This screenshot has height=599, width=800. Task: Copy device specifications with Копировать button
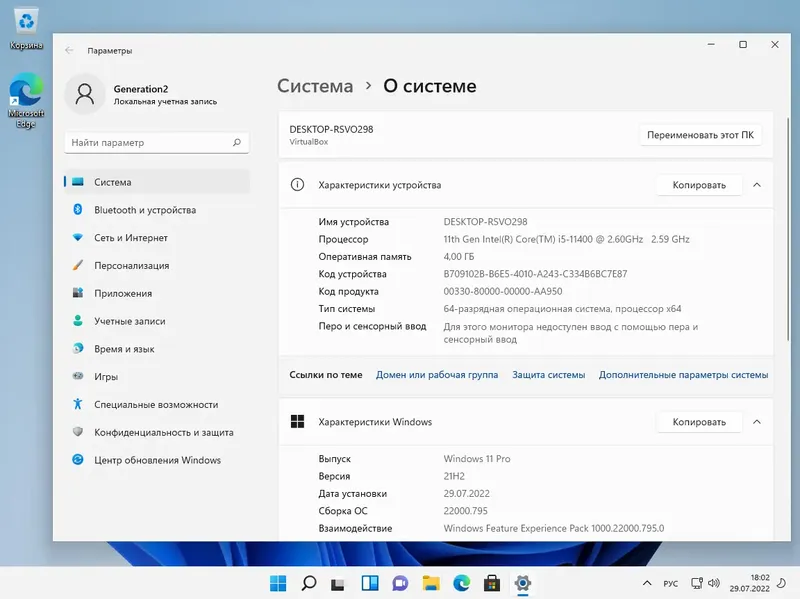(x=698, y=185)
